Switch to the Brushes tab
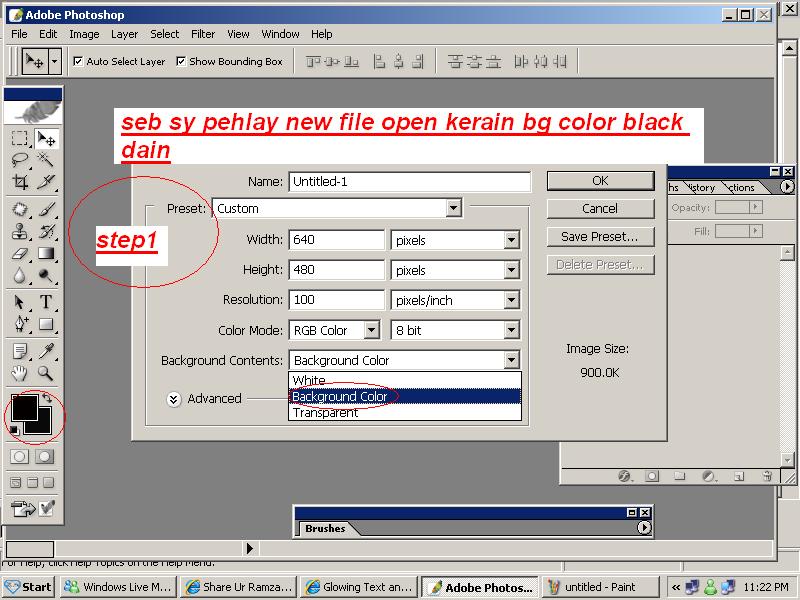Screen dimensions: 800x600 pyautogui.click(x=325, y=529)
